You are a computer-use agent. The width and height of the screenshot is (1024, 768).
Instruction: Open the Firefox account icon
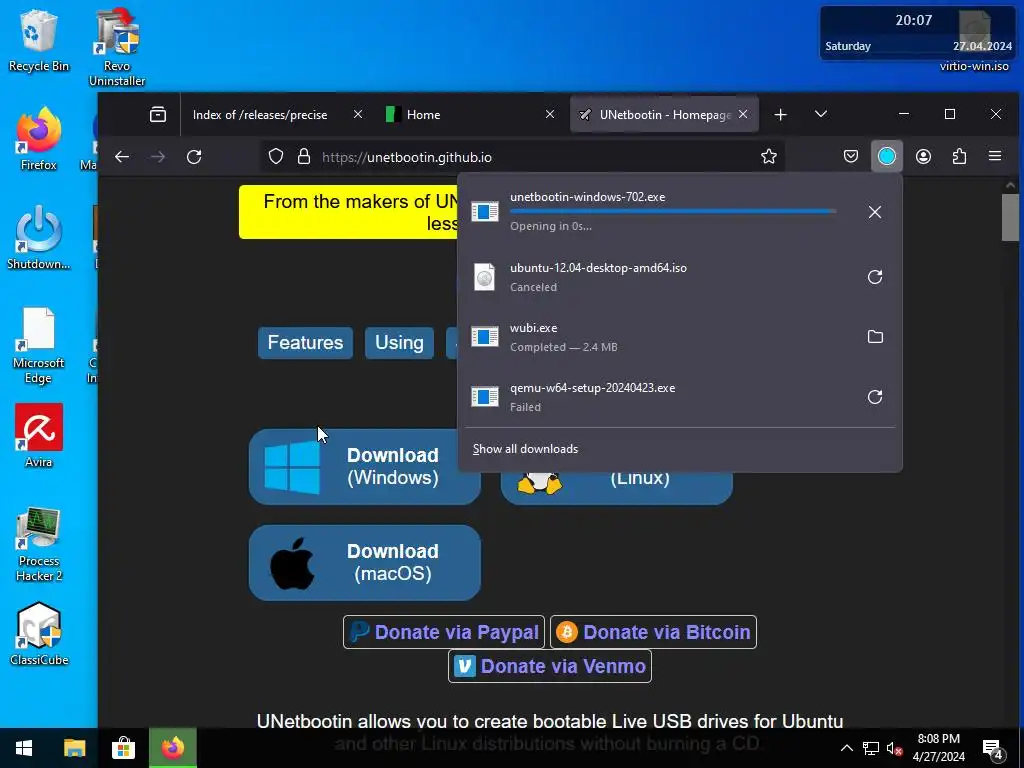tap(923, 157)
